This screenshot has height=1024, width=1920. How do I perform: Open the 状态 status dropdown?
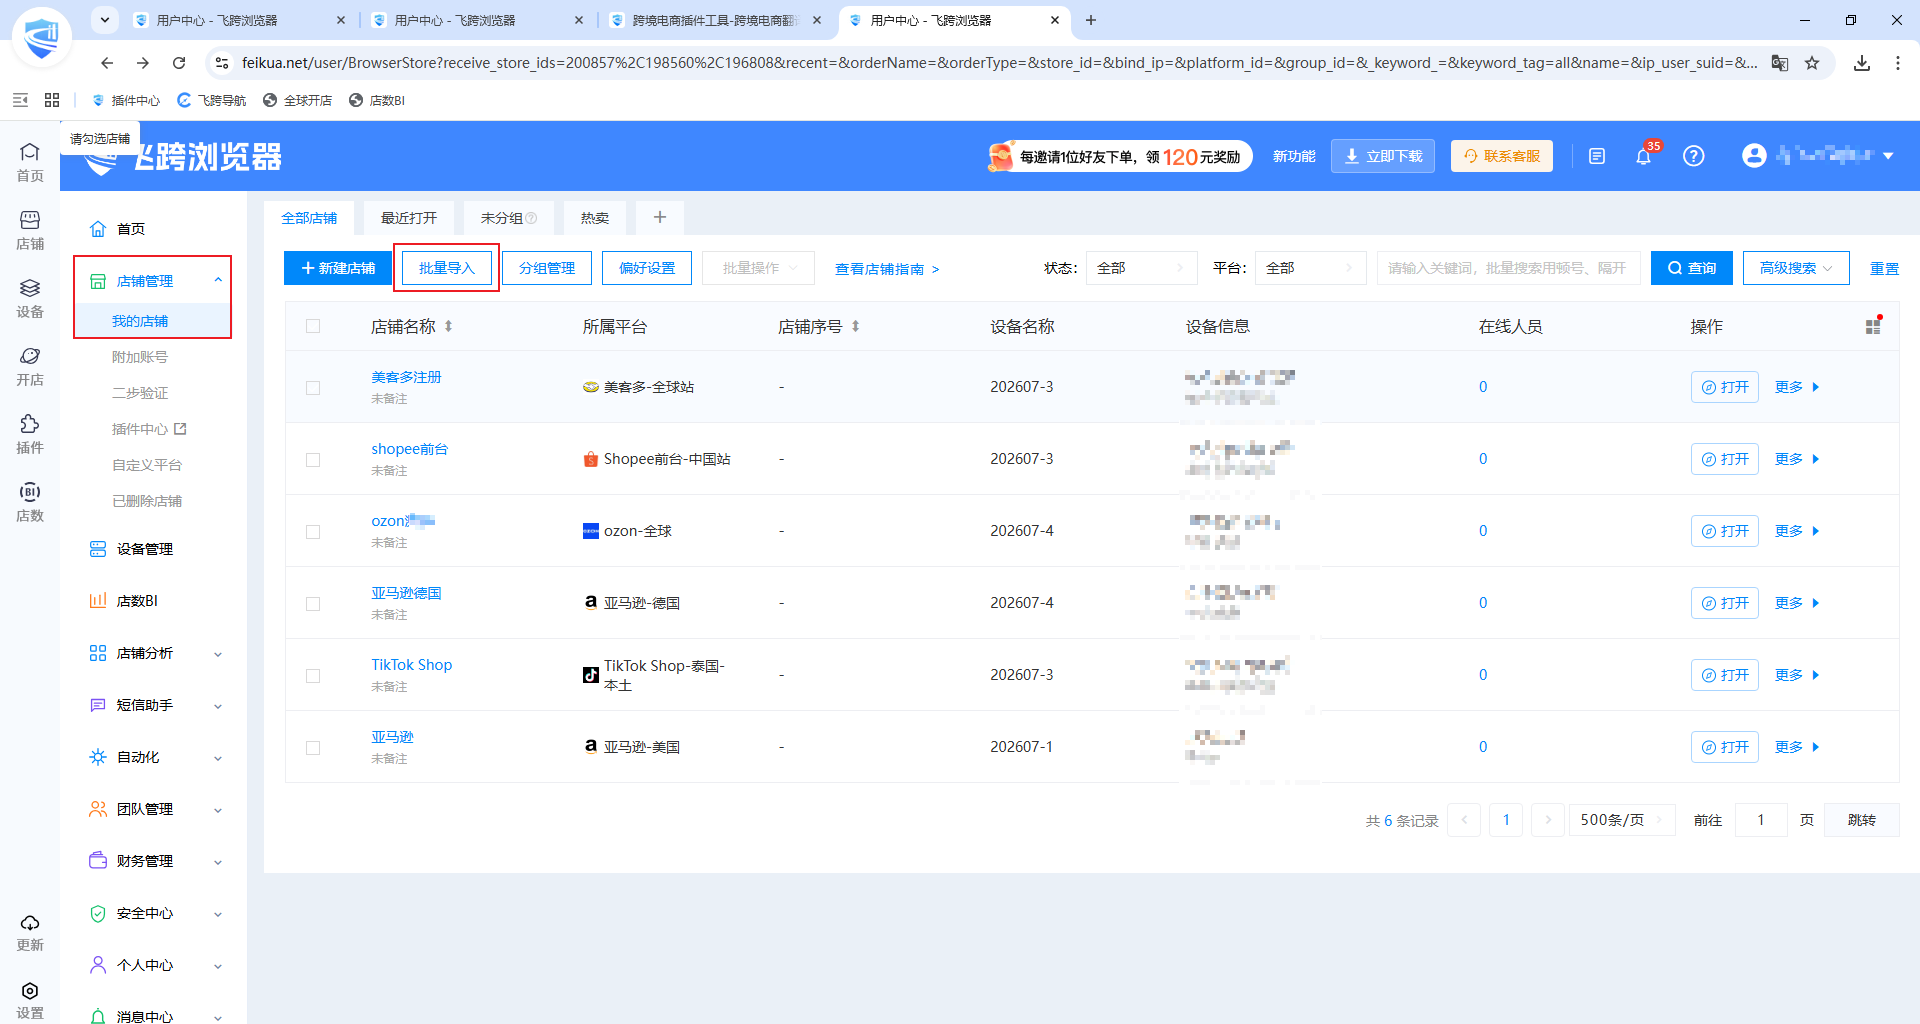pos(1141,268)
